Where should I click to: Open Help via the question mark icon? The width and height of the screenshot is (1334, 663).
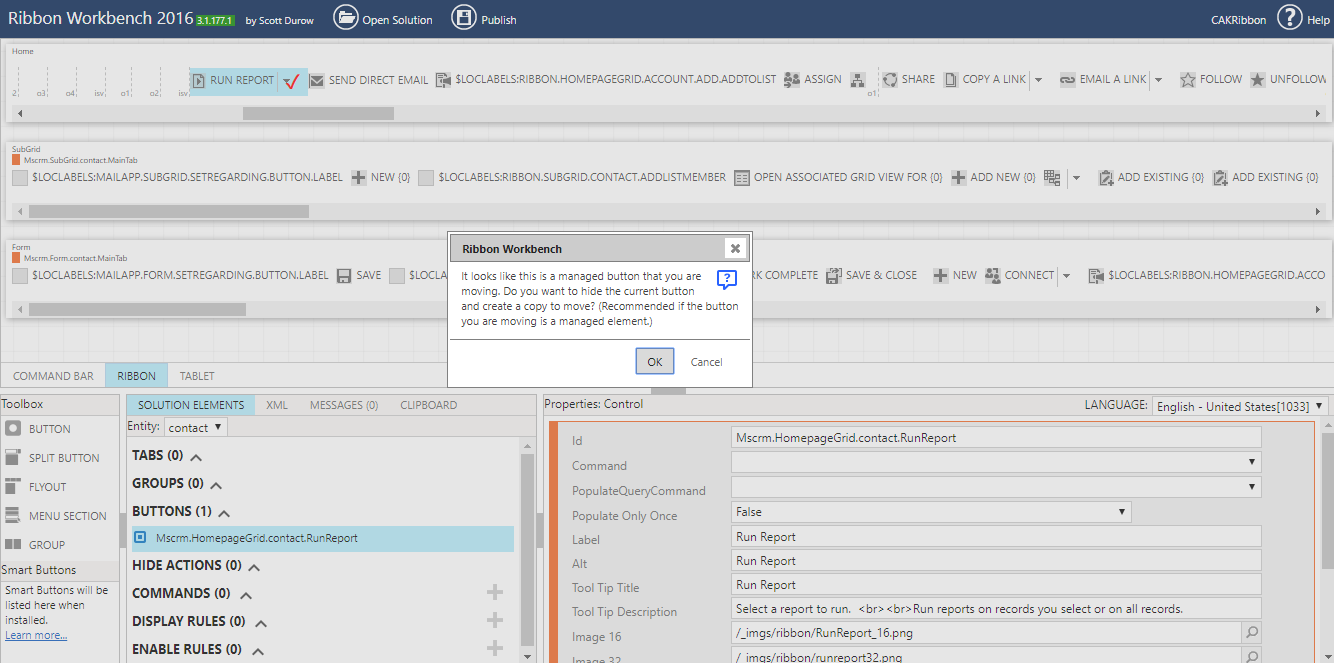pos(1290,17)
